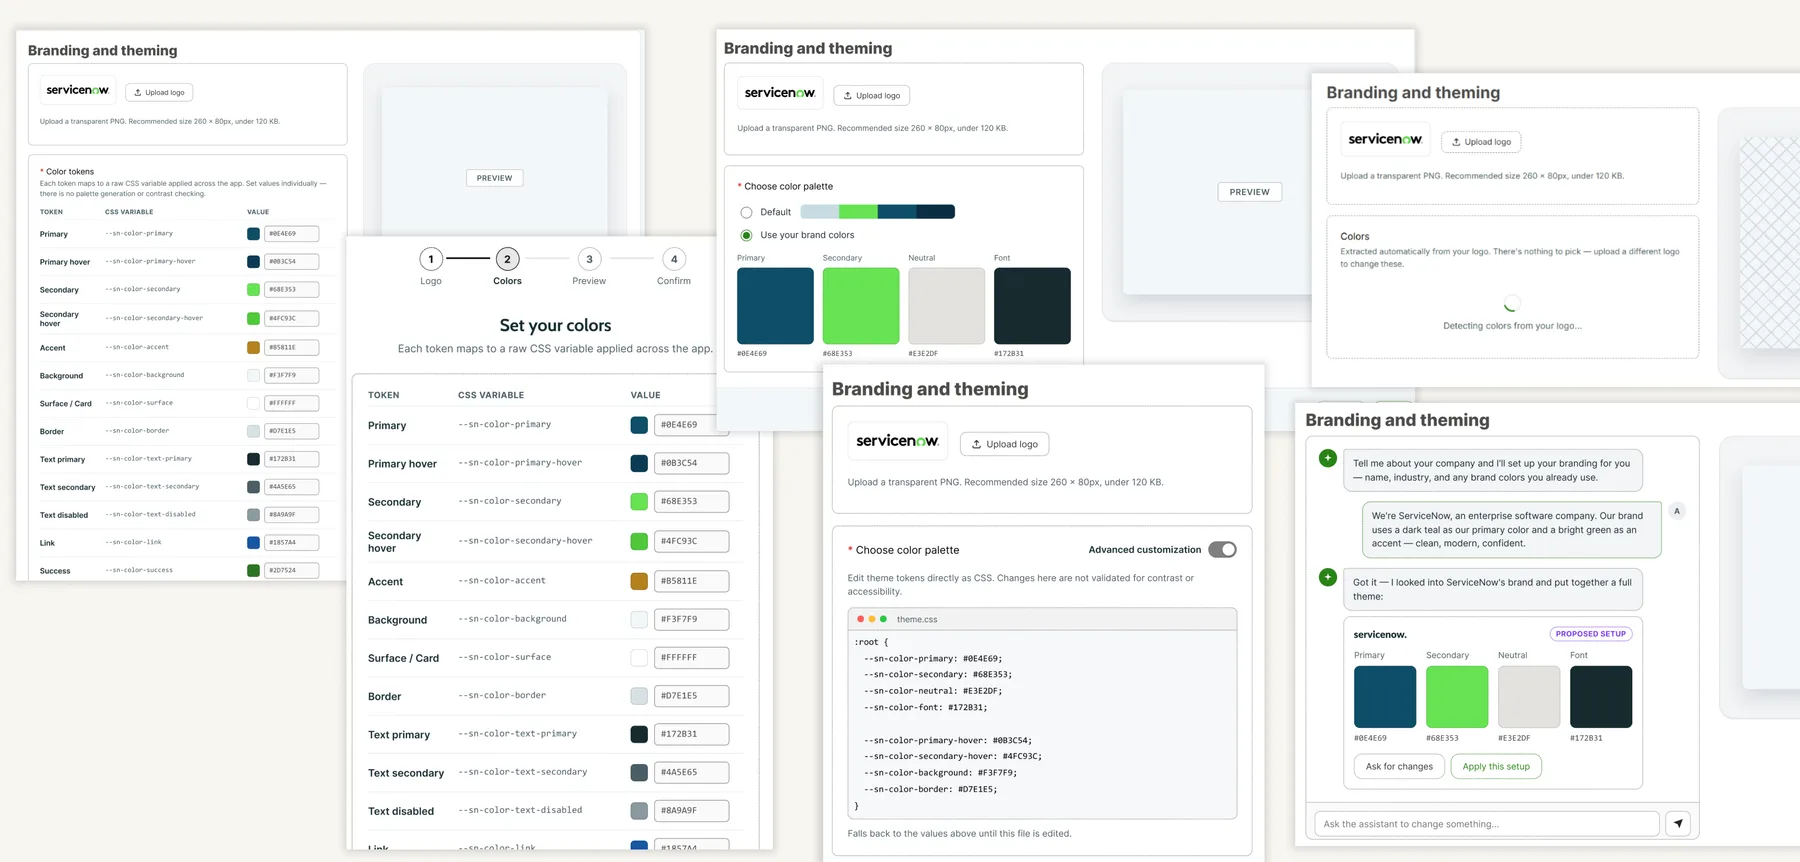Focus the Accent value field in the Color tokens panel

click(292, 348)
